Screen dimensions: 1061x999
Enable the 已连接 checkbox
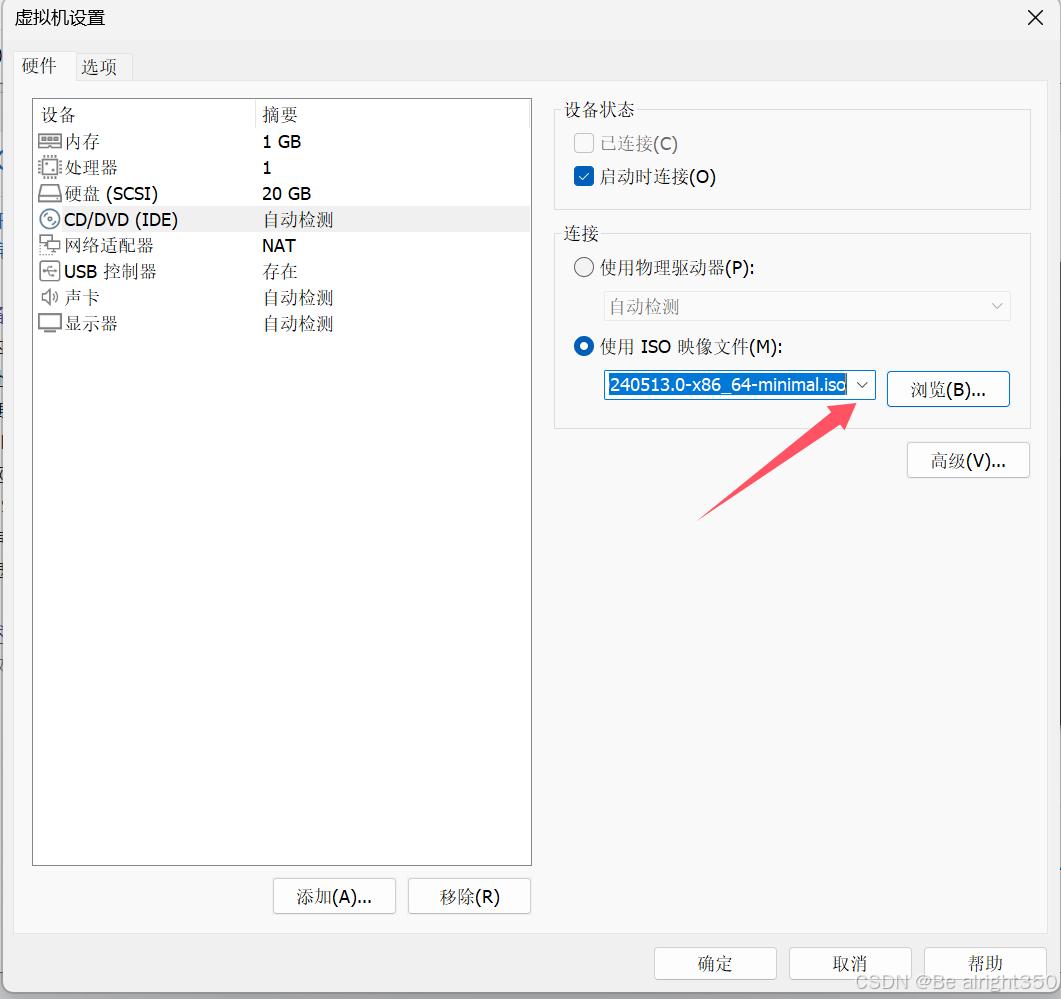pos(583,143)
